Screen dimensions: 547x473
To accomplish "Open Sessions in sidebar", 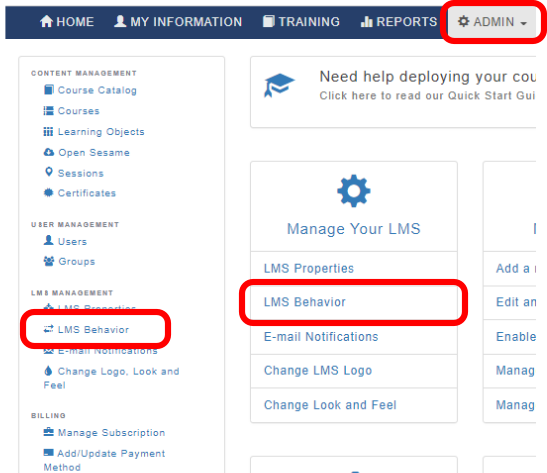I will [81, 173].
